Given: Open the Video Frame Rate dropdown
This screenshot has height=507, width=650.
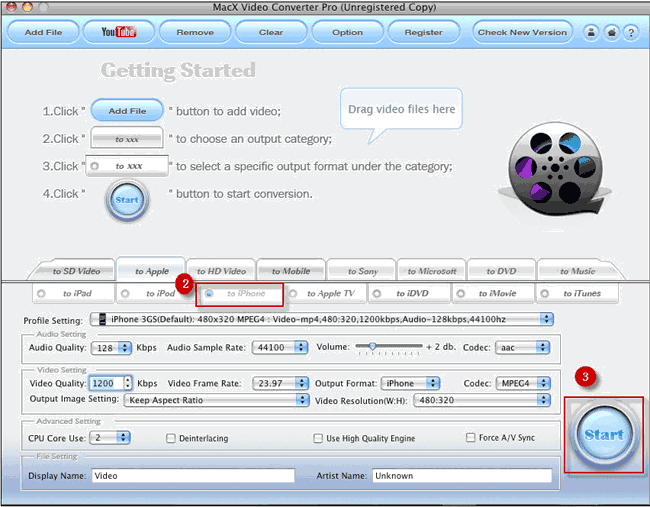Looking at the screenshot, I should [x=280, y=383].
